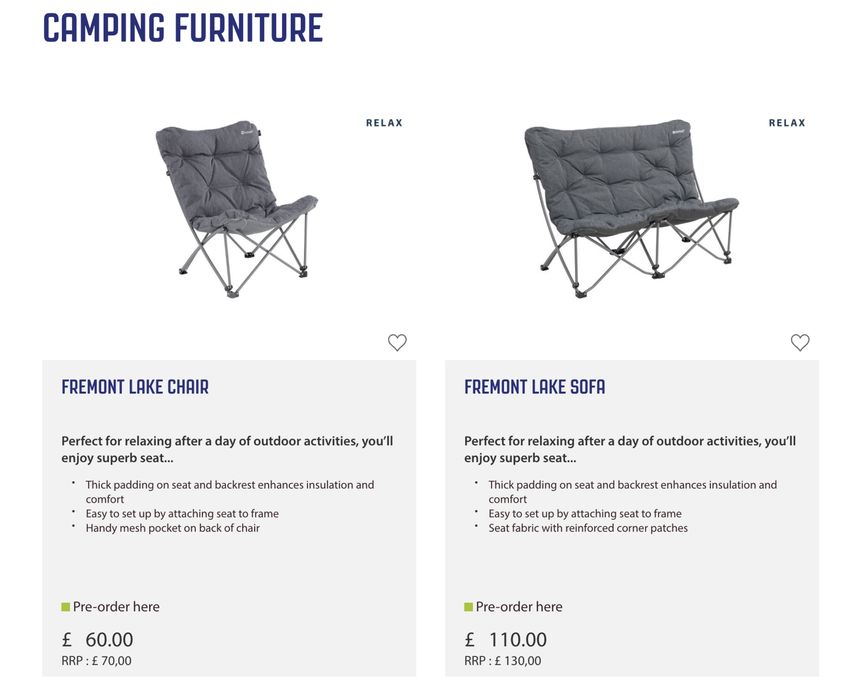Select 'Pre-order here' for the chair
847x699 pixels.
(116, 607)
